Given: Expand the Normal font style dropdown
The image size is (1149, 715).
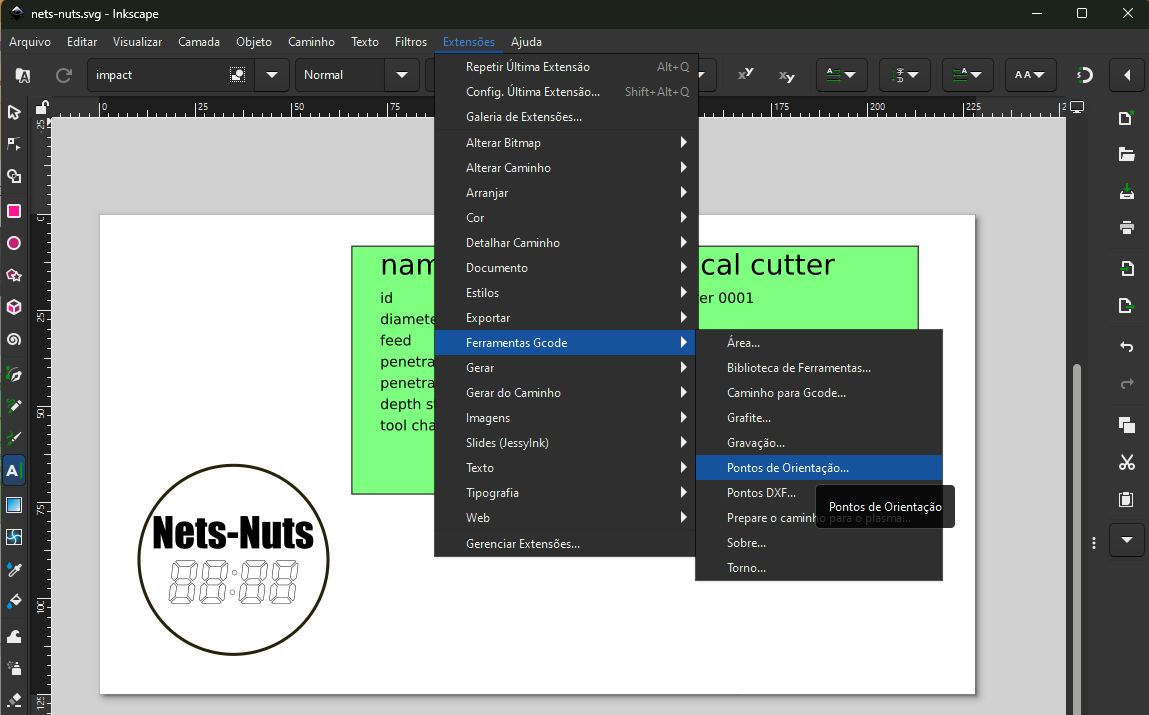Looking at the screenshot, I should [x=402, y=75].
